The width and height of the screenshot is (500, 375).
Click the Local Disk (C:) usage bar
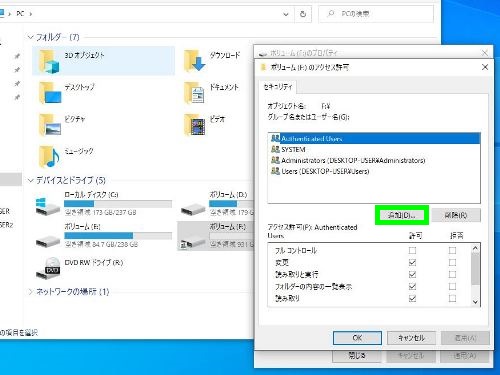(x=118, y=203)
